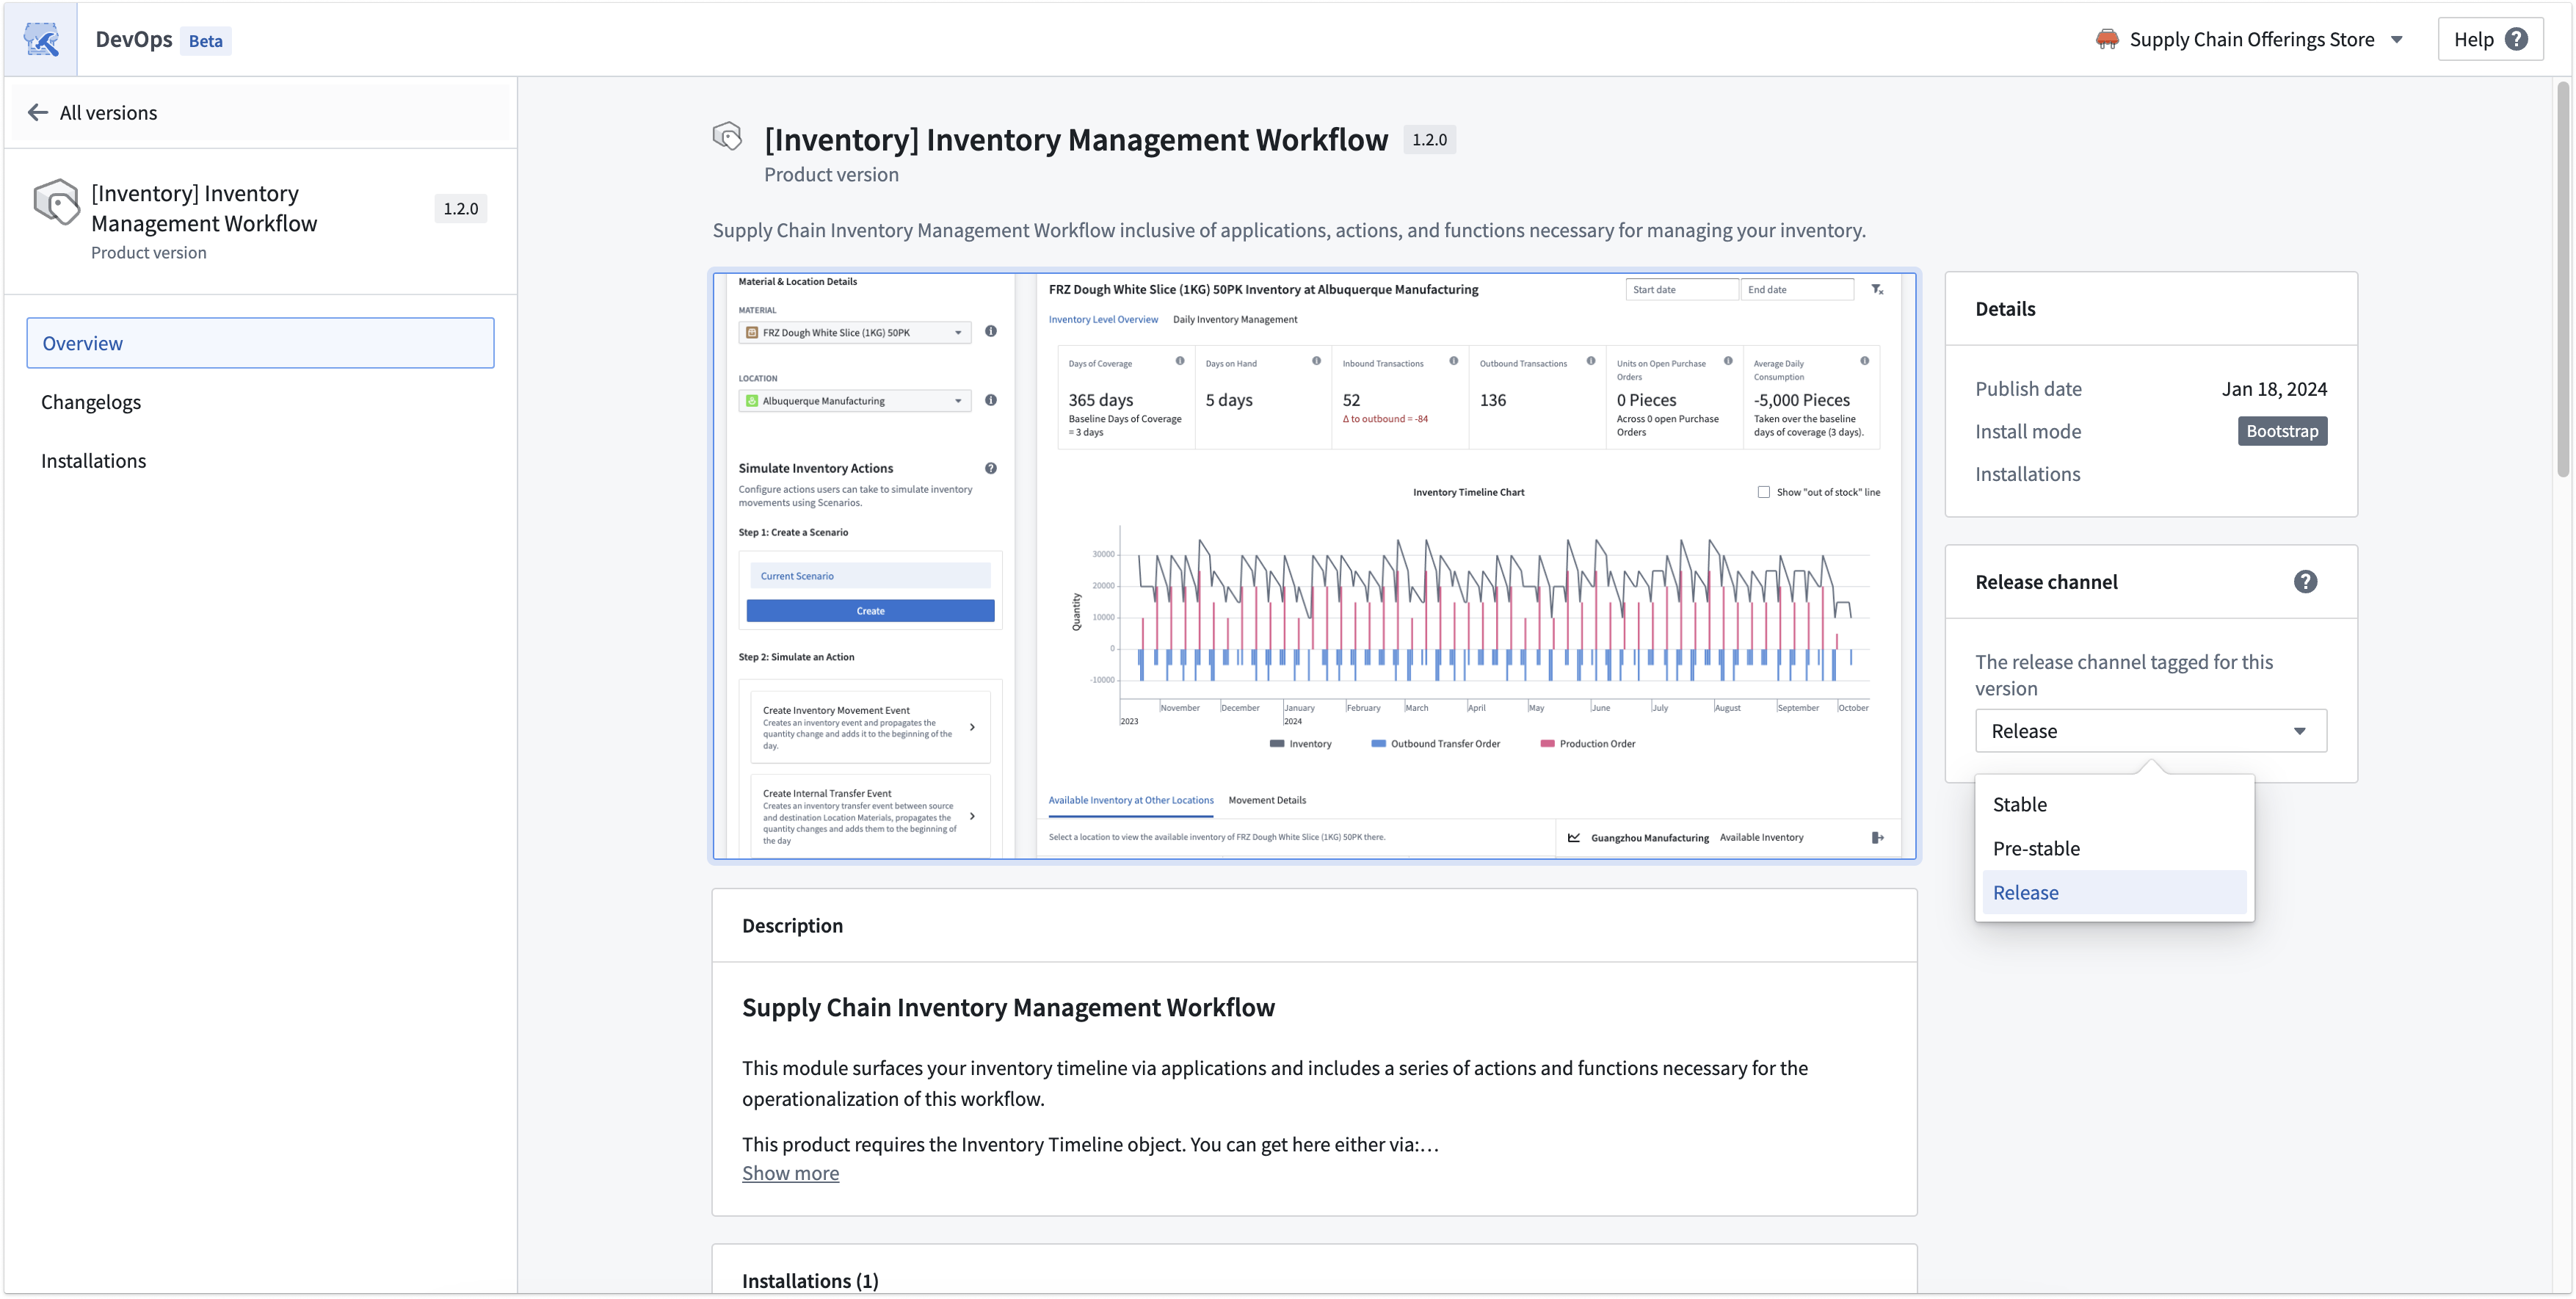Open the Overview sidebar tab
The width and height of the screenshot is (2576, 1299).
[x=260, y=343]
